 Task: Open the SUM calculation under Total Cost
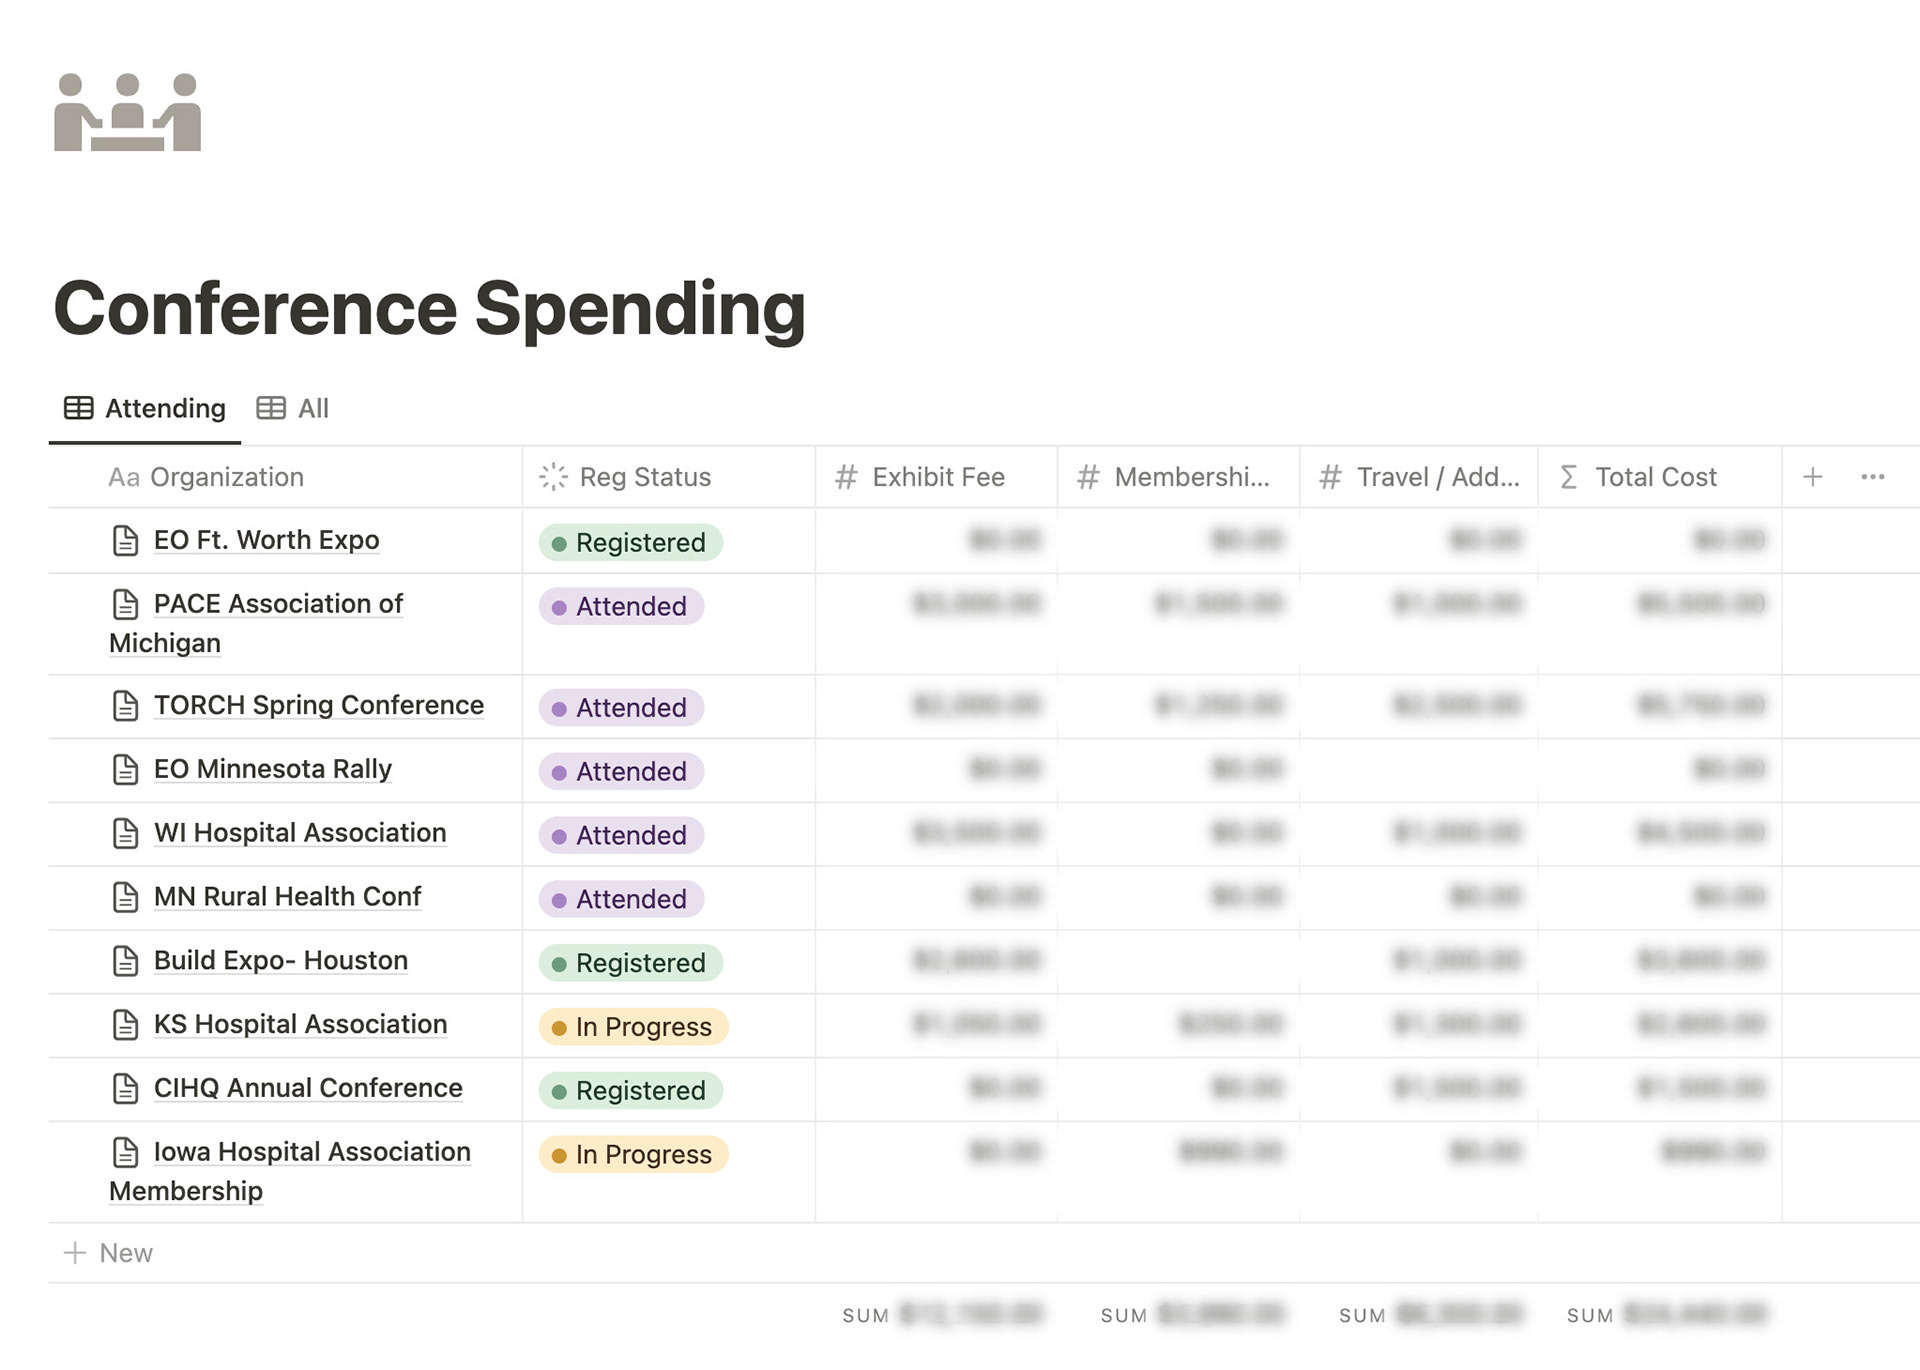point(1667,1314)
